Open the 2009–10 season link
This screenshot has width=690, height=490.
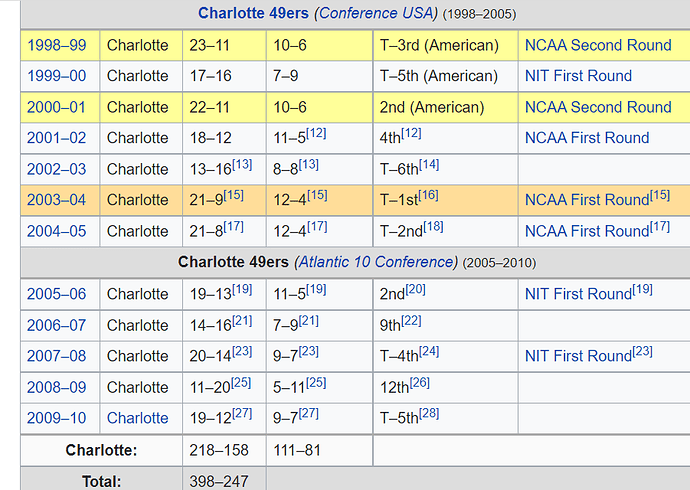click(x=57, y=418)
